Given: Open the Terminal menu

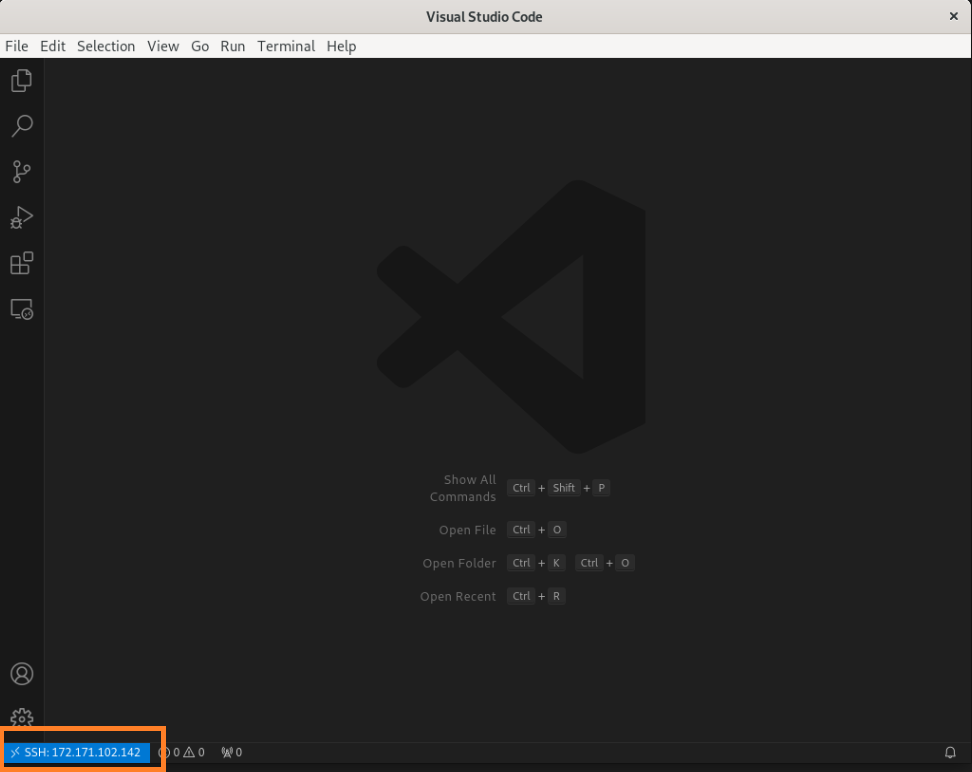Looking at the screenshot, I should (286, 46).
